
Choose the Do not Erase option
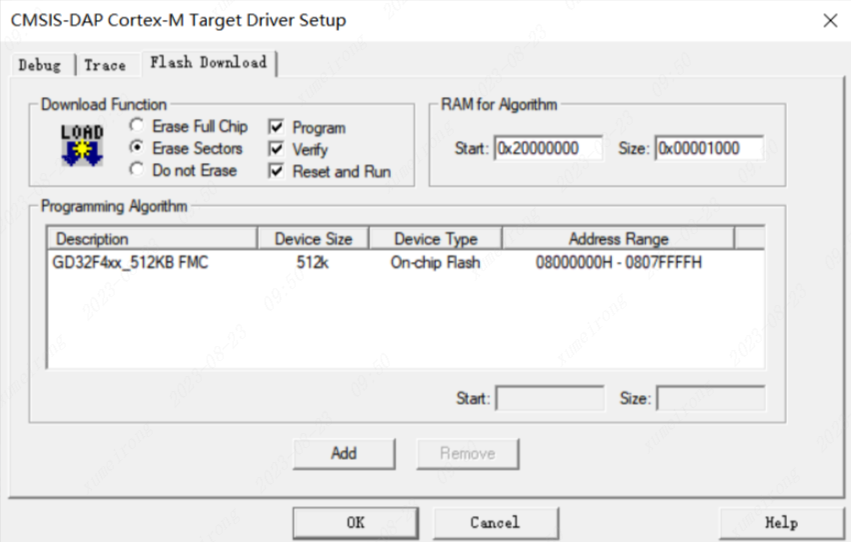pos(136,170)
